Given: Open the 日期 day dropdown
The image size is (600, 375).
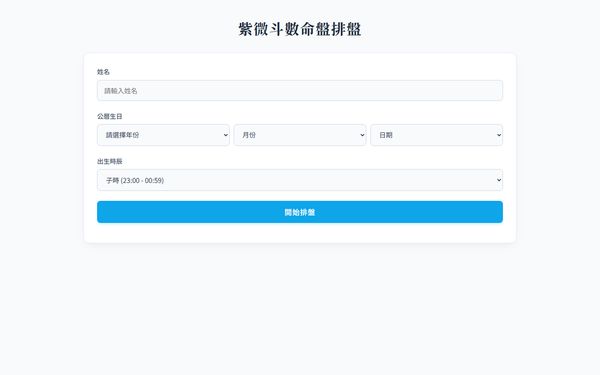Looking at the screenshot, I should point(436,135).
